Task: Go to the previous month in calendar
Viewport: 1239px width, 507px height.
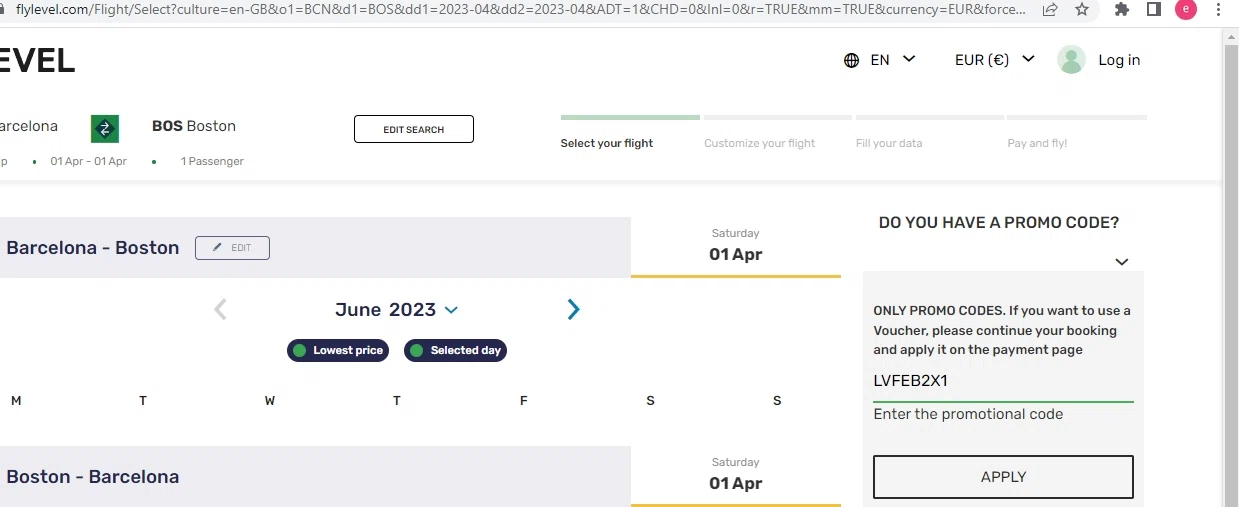Action: coord(220,310)
